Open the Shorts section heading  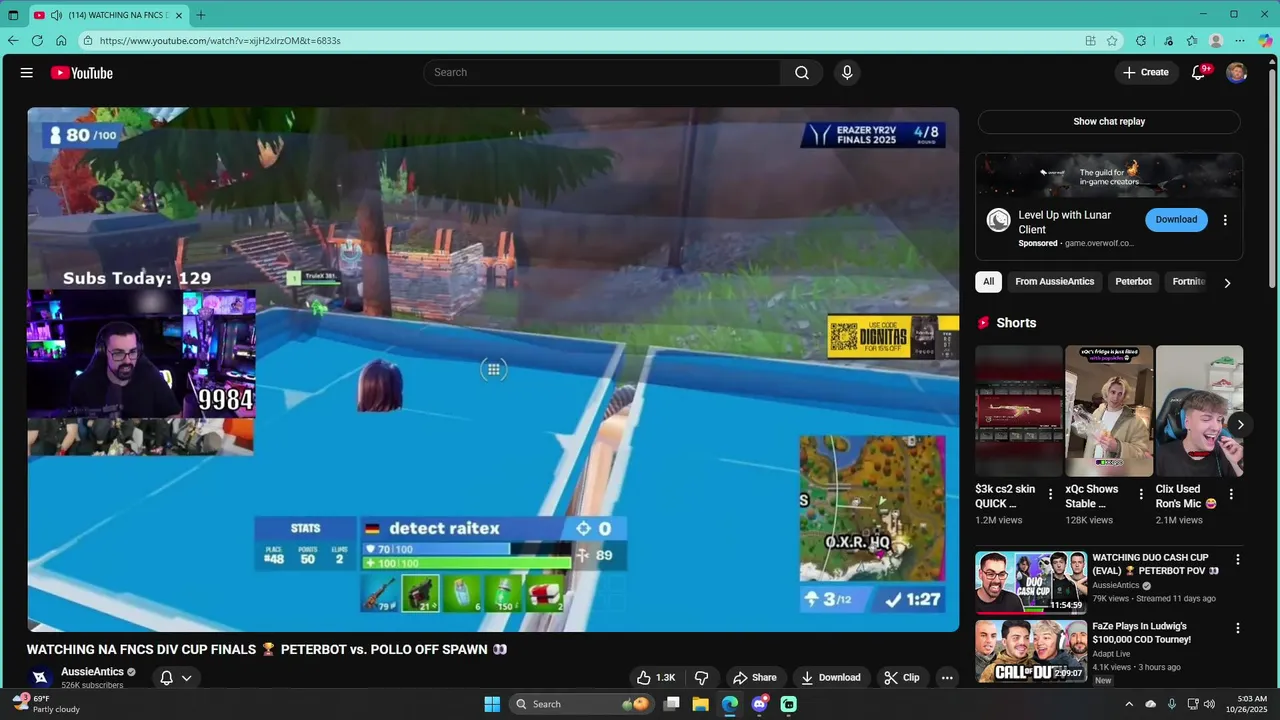click(1016, 323)
